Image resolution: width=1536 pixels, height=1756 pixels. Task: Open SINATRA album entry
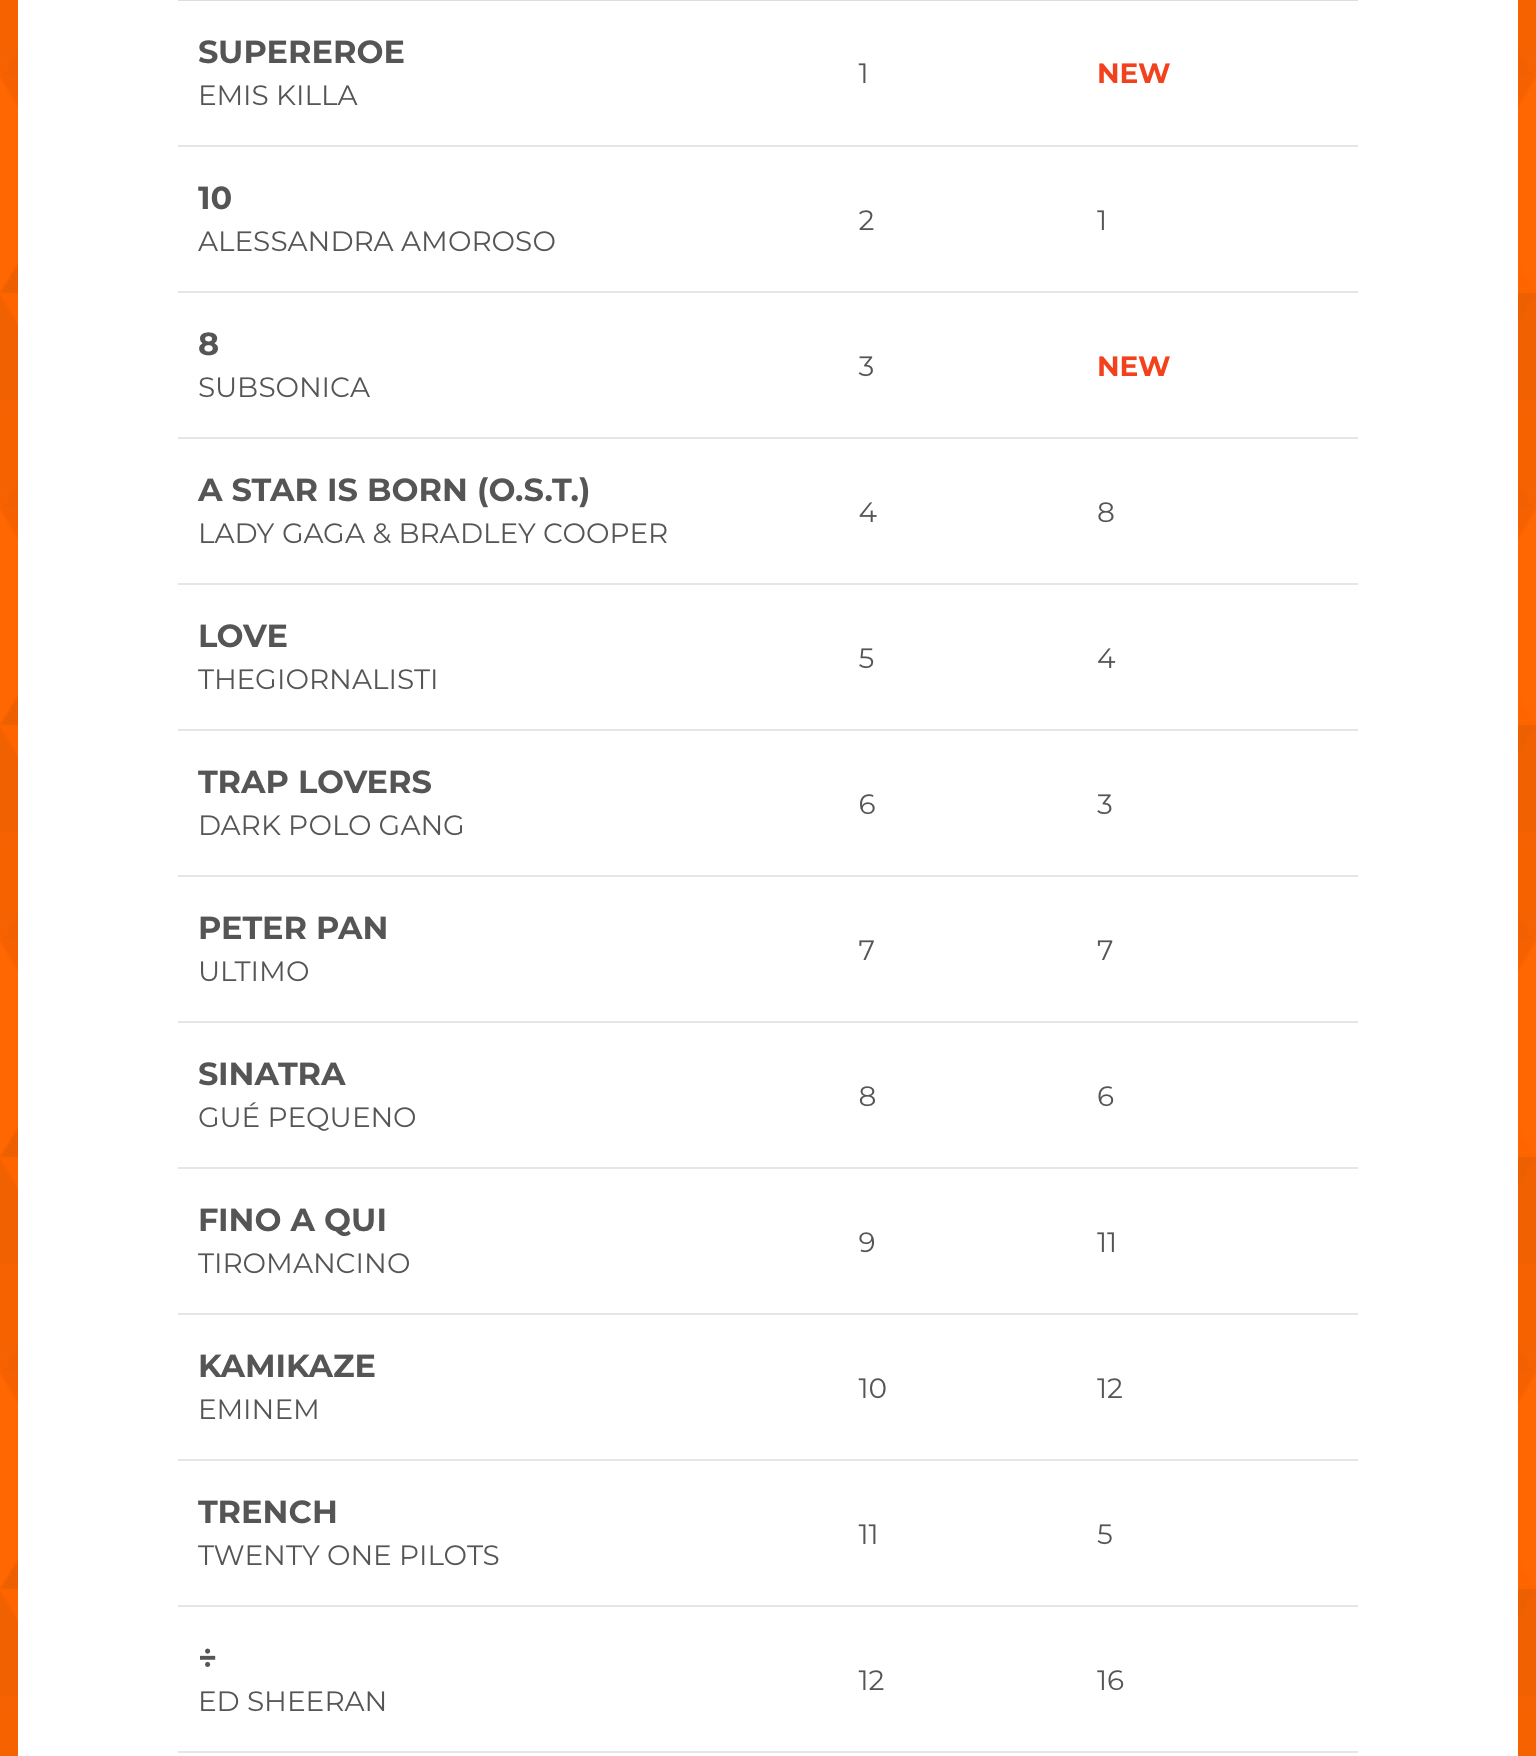coord(272,1074)
